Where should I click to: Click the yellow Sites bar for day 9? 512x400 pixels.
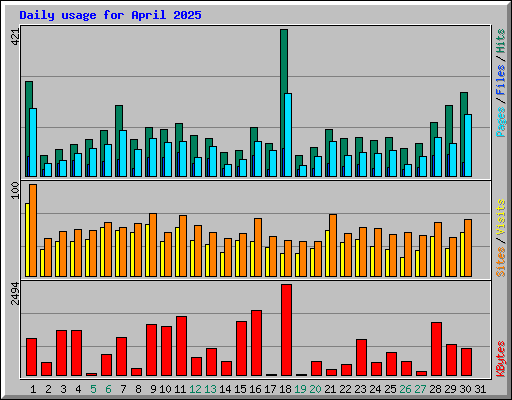(147, 250)
